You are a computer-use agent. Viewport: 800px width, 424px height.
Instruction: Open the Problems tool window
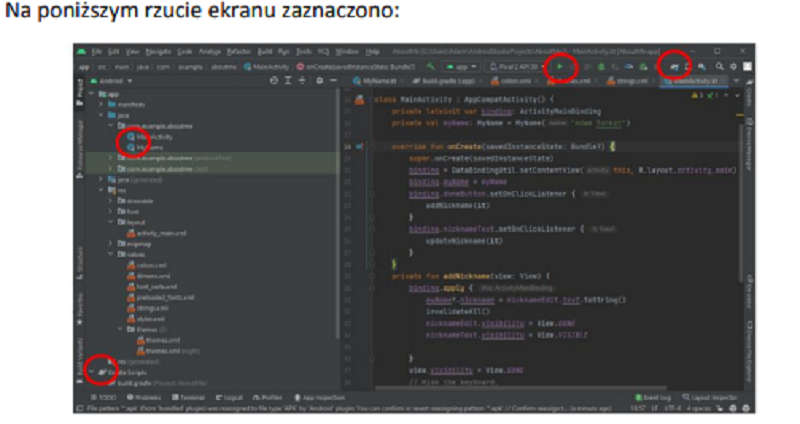click(144, 397)
